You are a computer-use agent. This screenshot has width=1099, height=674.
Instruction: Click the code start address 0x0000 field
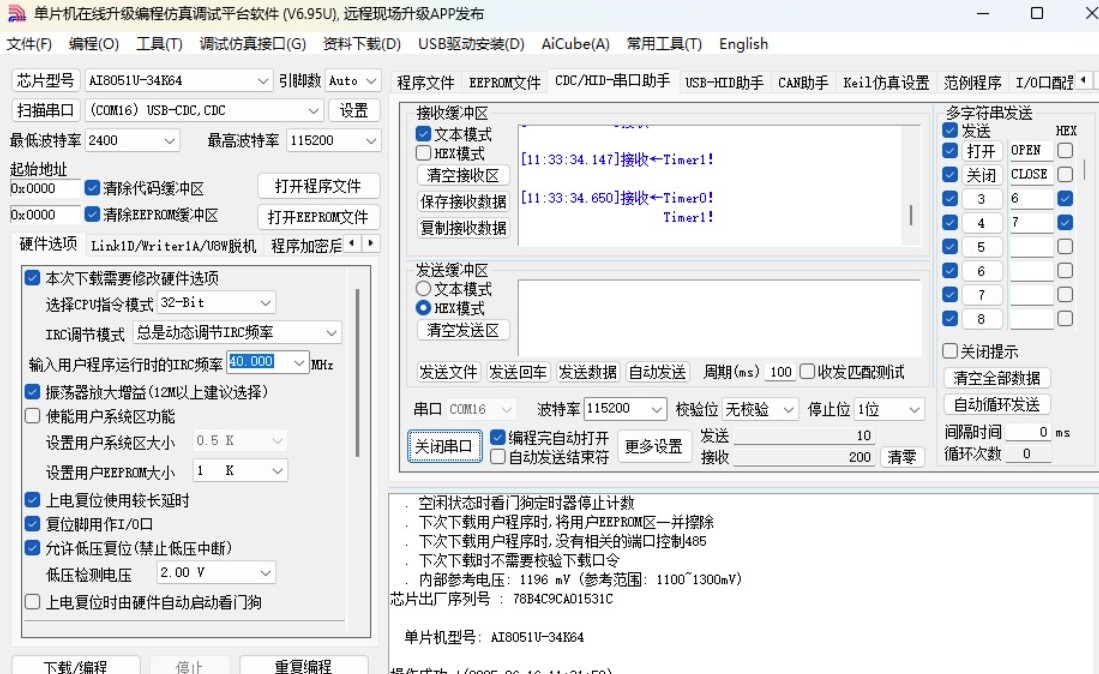pyautogui.click(x=44, y=188)
